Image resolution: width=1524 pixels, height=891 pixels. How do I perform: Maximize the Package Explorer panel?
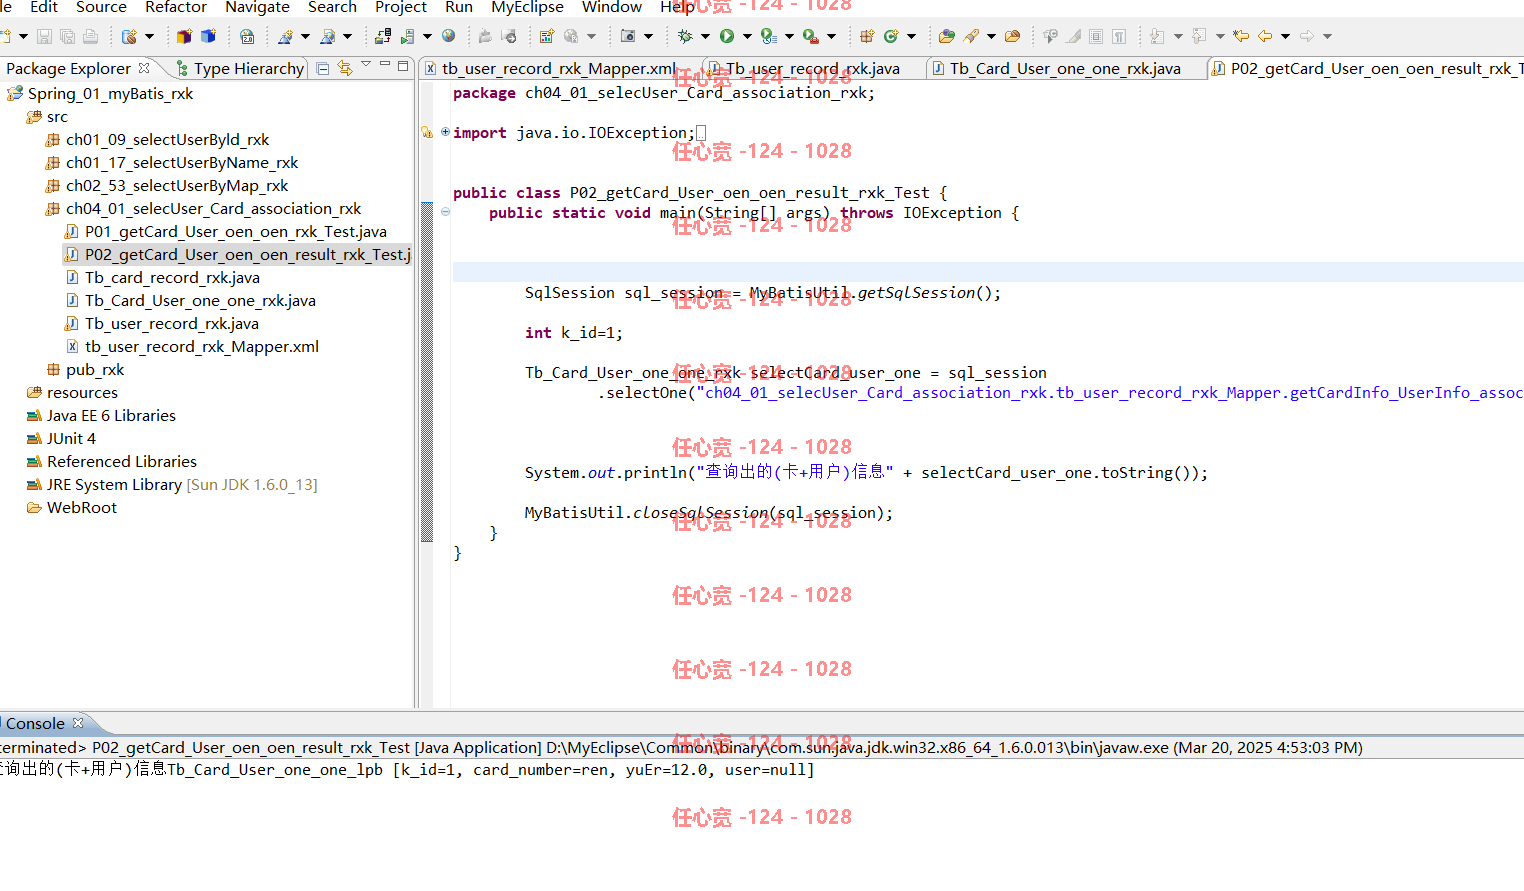coord(403,66)
